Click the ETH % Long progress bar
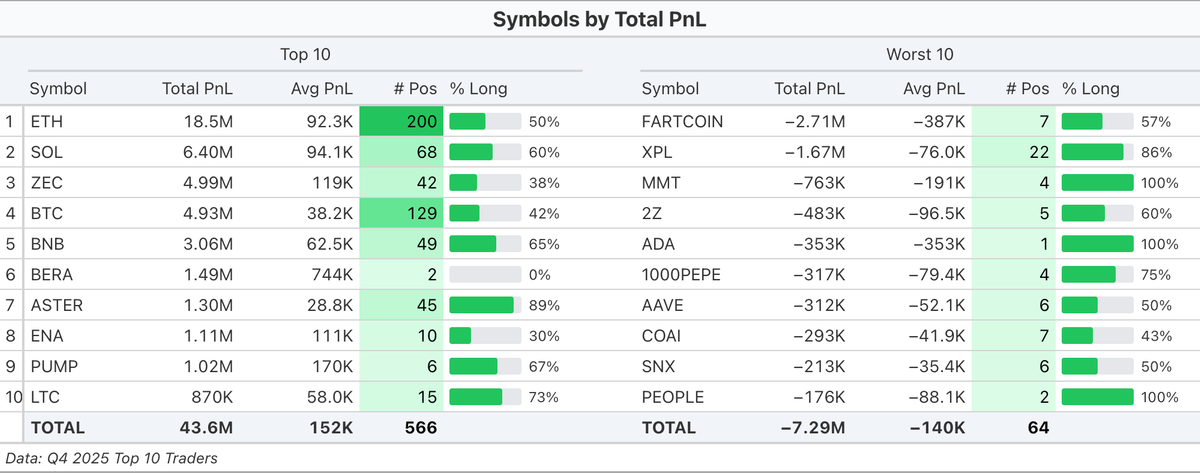The image size is (1200, 473). (485, 122)
